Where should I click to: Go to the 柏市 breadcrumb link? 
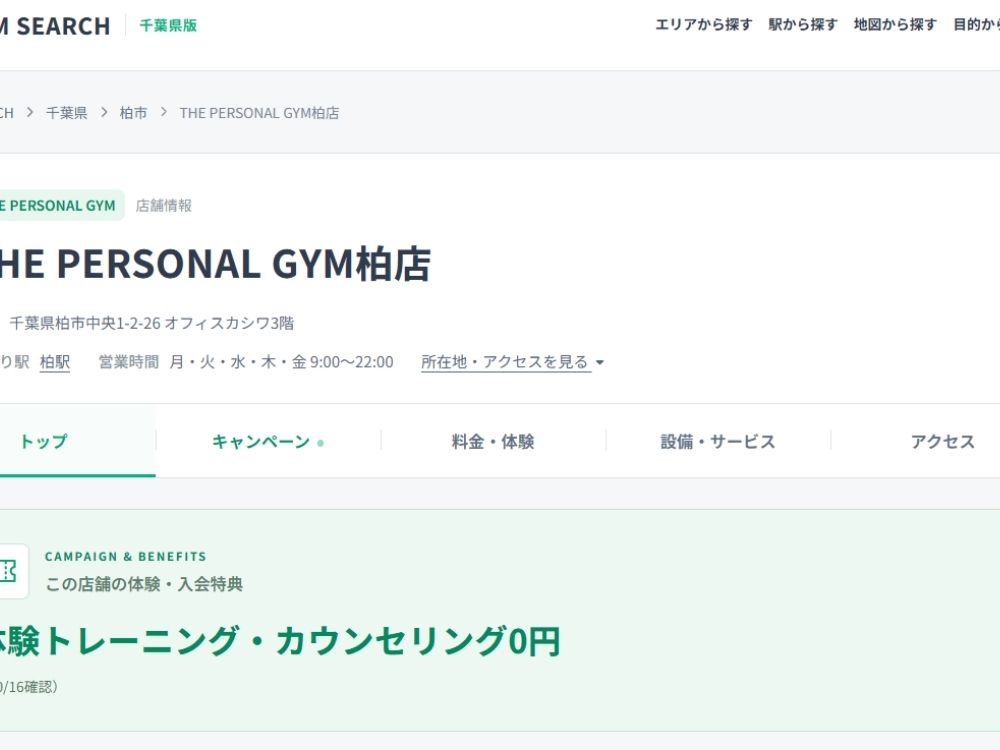(133, 113)
